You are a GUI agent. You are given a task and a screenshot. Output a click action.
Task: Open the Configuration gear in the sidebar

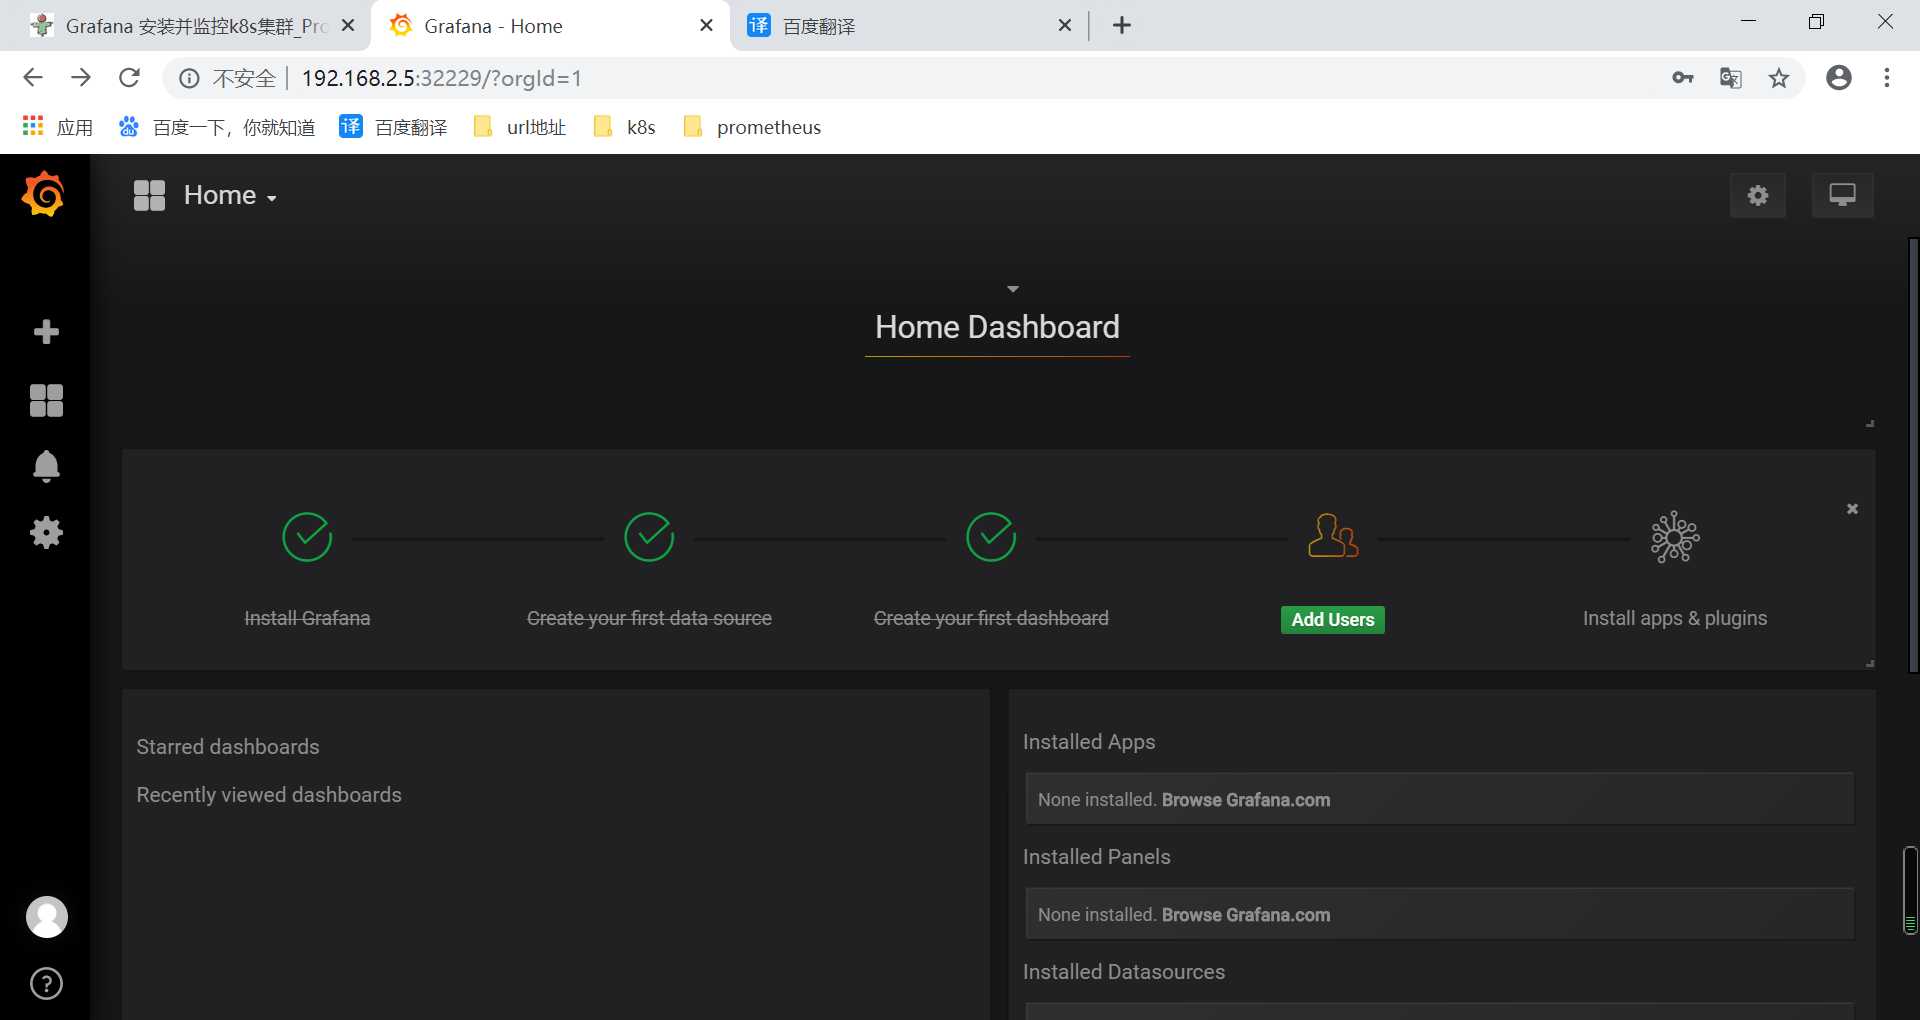point(46,532)
